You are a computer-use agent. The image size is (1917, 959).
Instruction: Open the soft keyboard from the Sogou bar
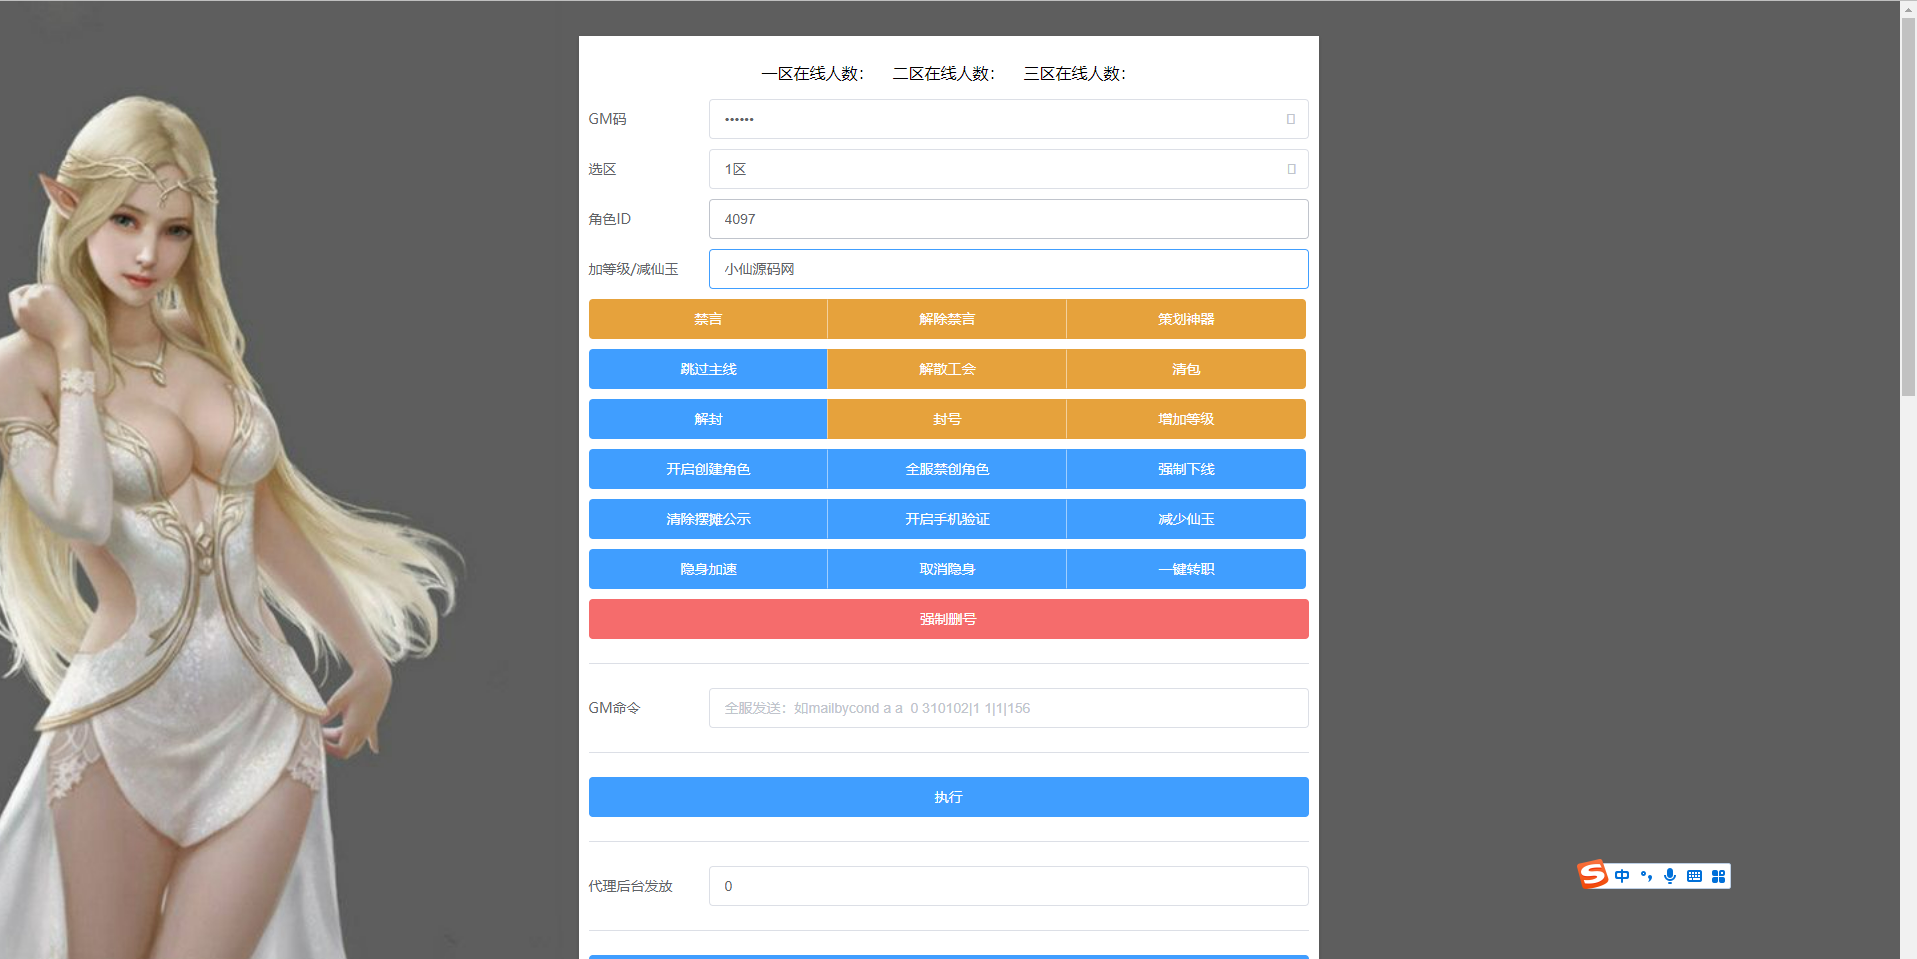1694,876
